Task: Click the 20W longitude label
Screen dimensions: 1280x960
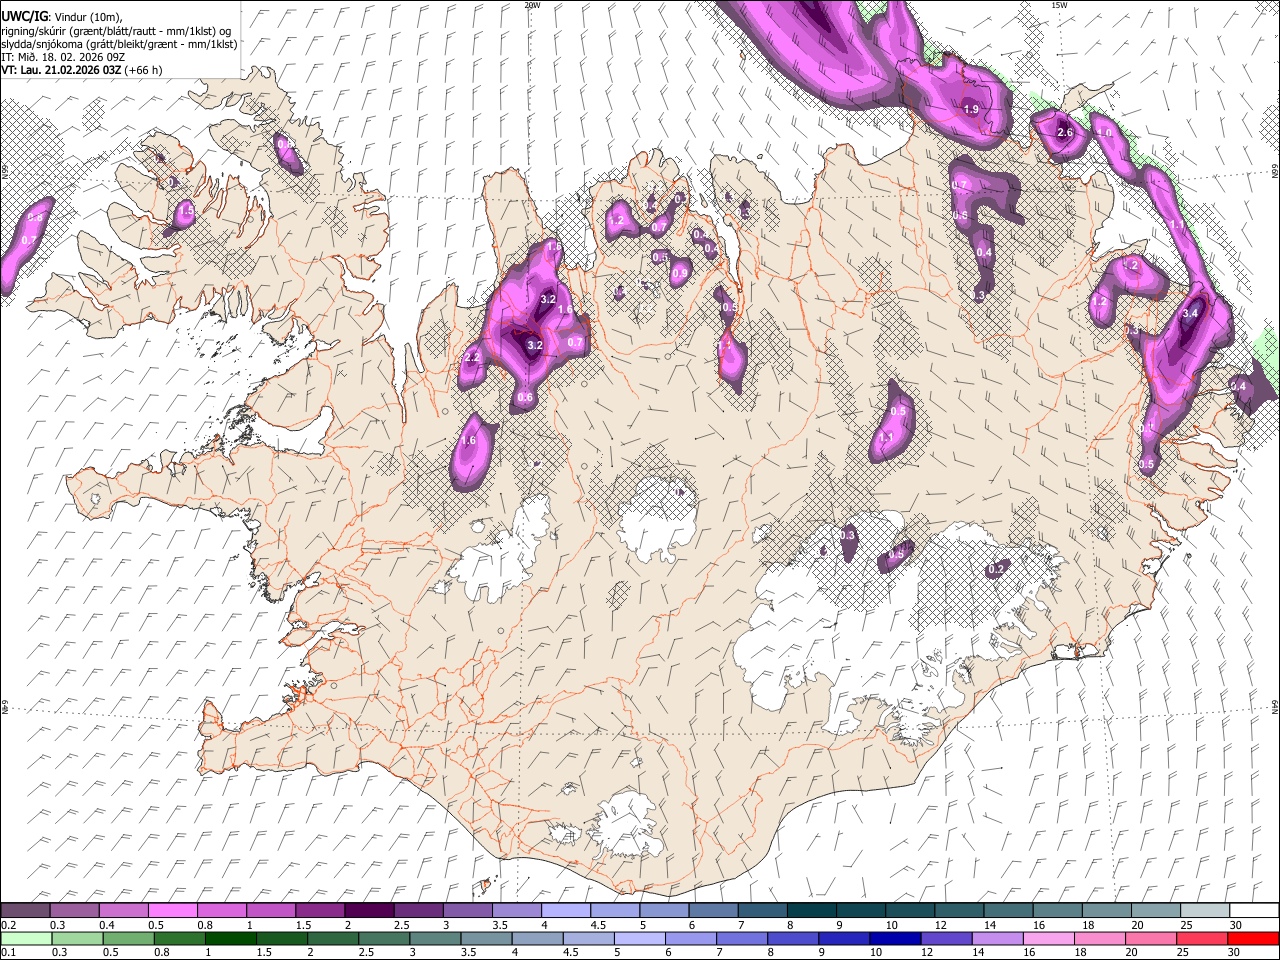Action: coord(532,5)
